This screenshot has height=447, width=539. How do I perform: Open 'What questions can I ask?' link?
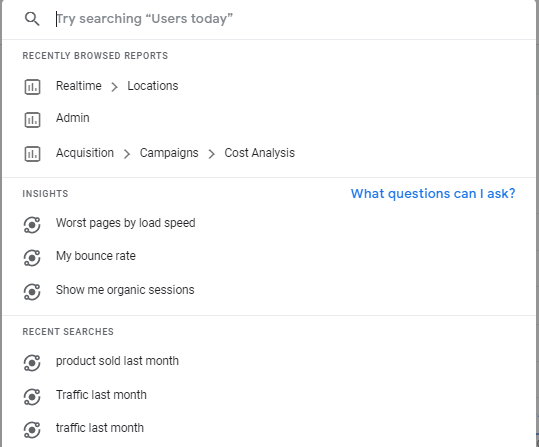tap(433, 194)
